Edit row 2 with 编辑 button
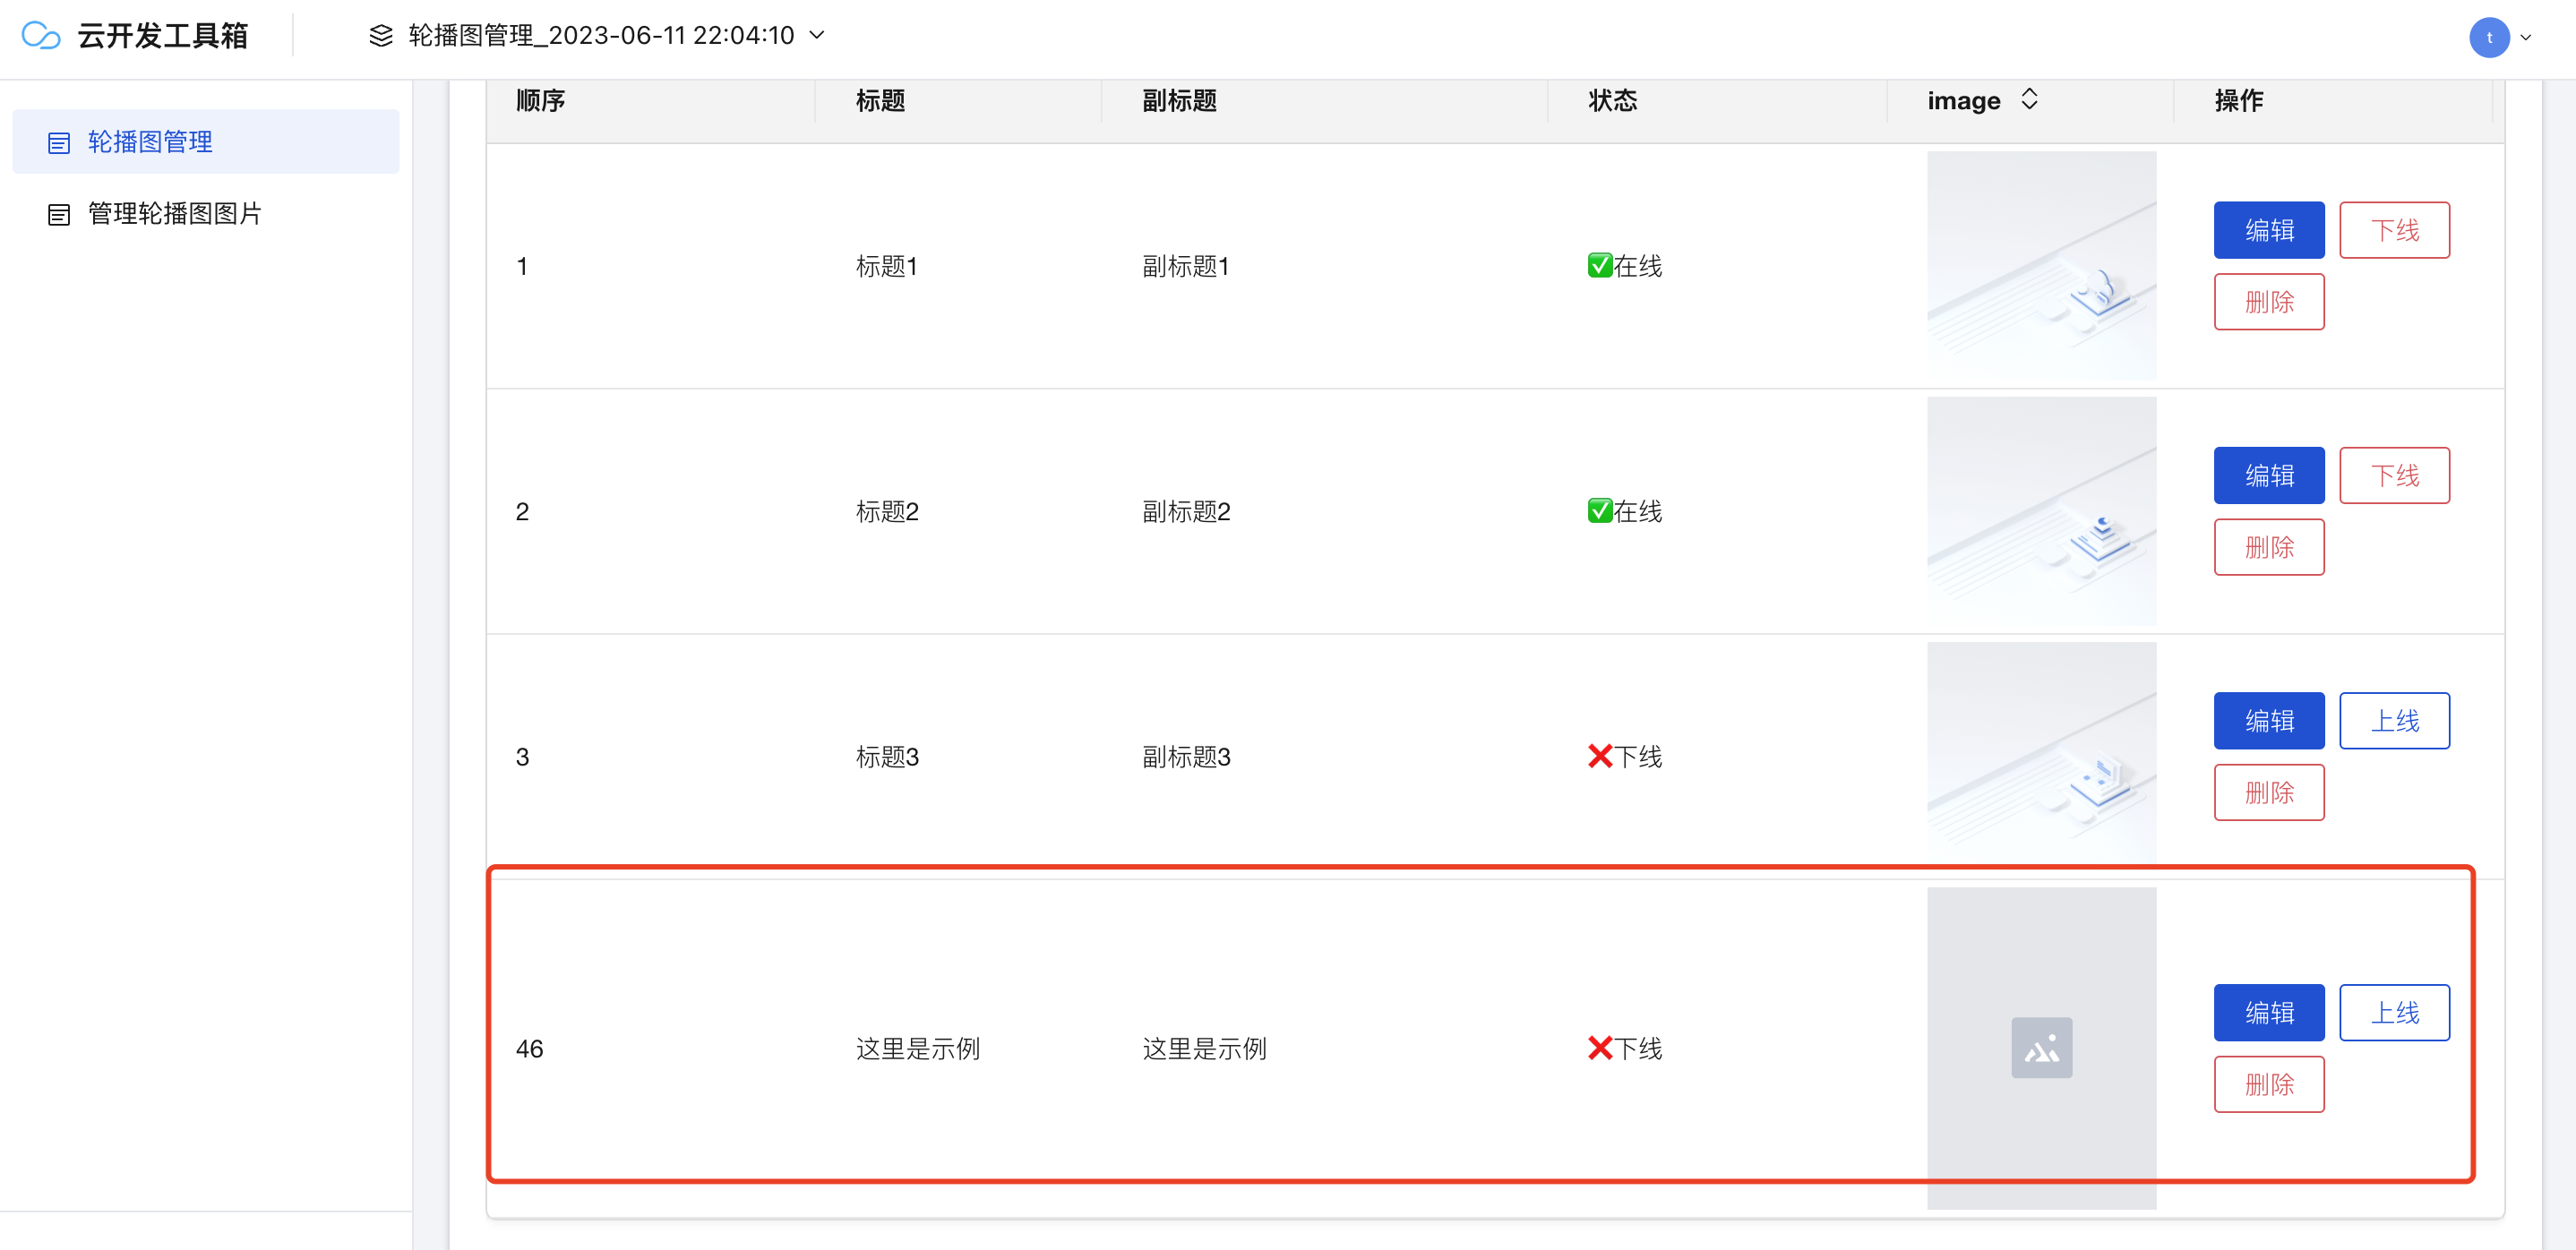 pyautogui.click(x=2268, y=475)
